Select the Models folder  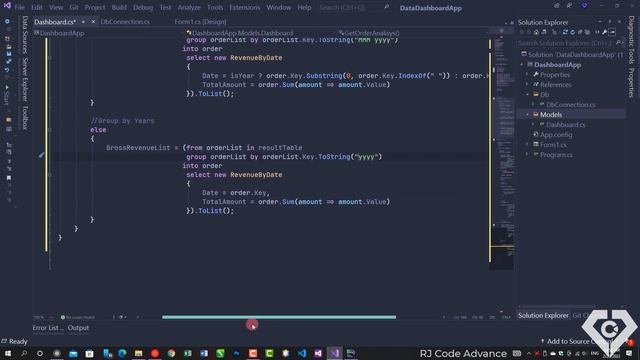(x=551, y=115)
